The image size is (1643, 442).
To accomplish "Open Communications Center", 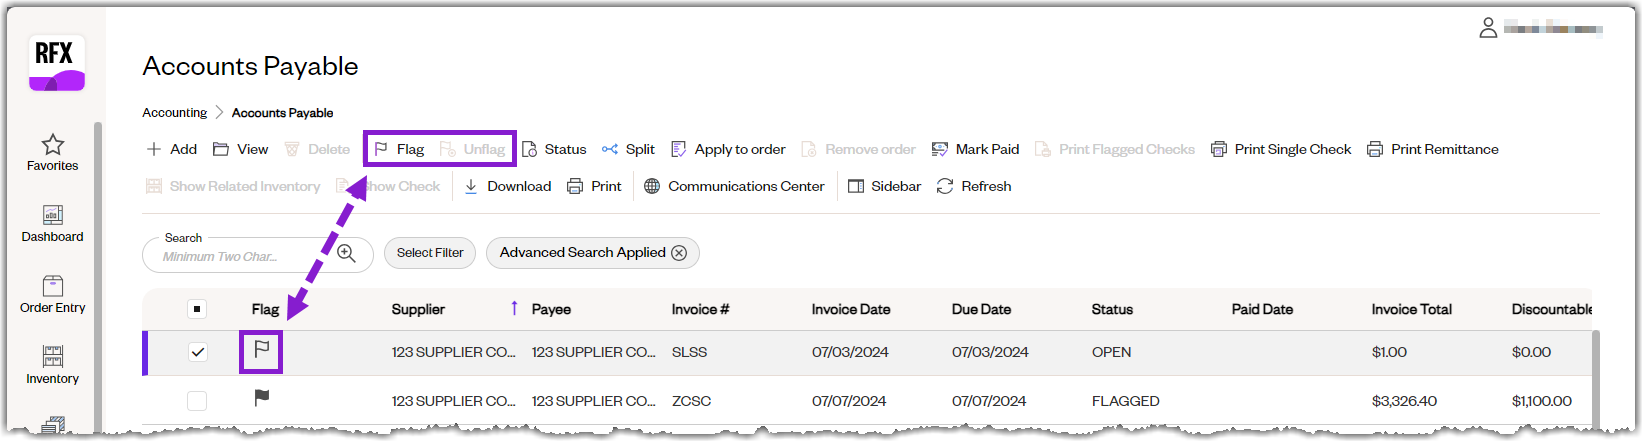I will click(735, 186).
